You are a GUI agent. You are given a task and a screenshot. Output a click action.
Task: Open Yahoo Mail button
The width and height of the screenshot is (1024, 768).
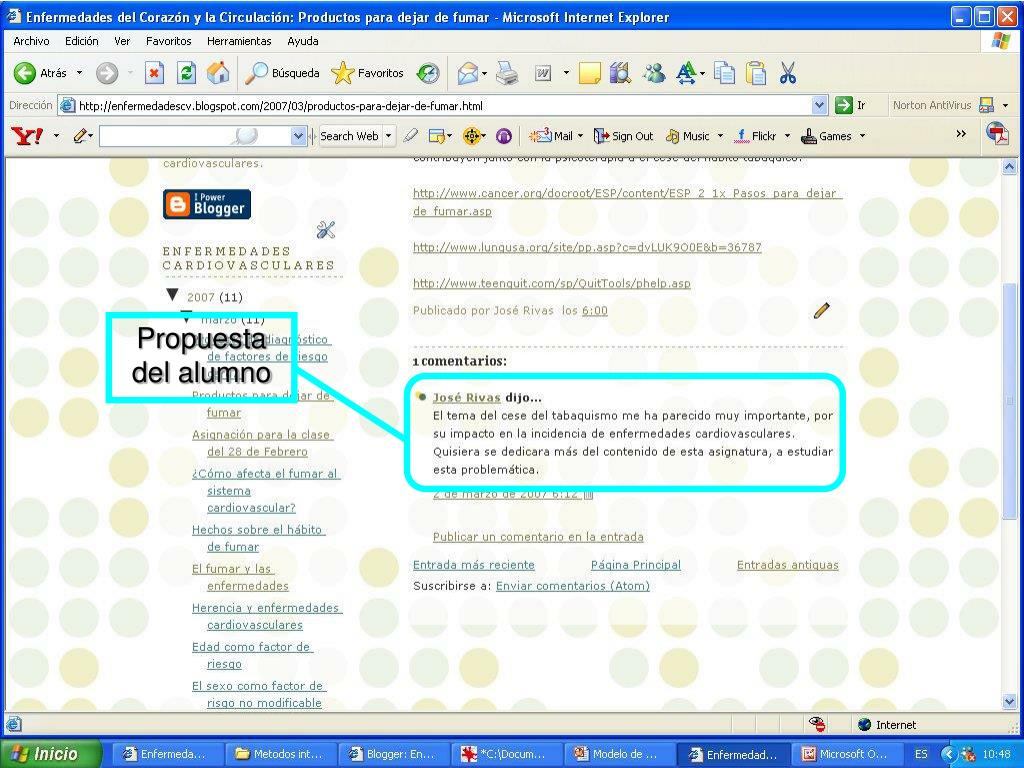click(x=550, y=136)
